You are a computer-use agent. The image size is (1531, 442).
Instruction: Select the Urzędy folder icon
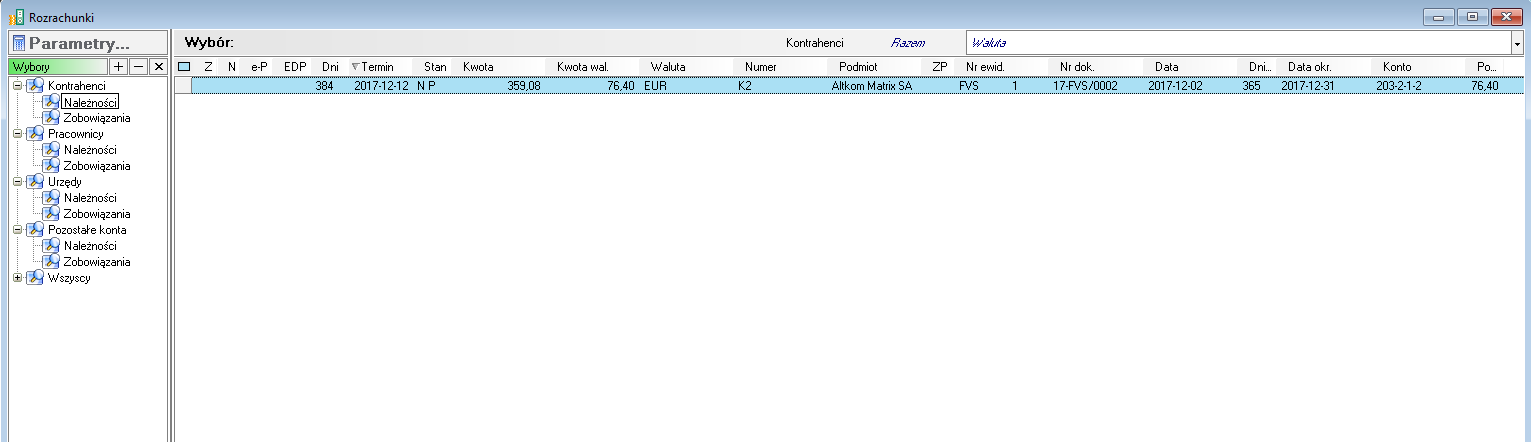35,182
